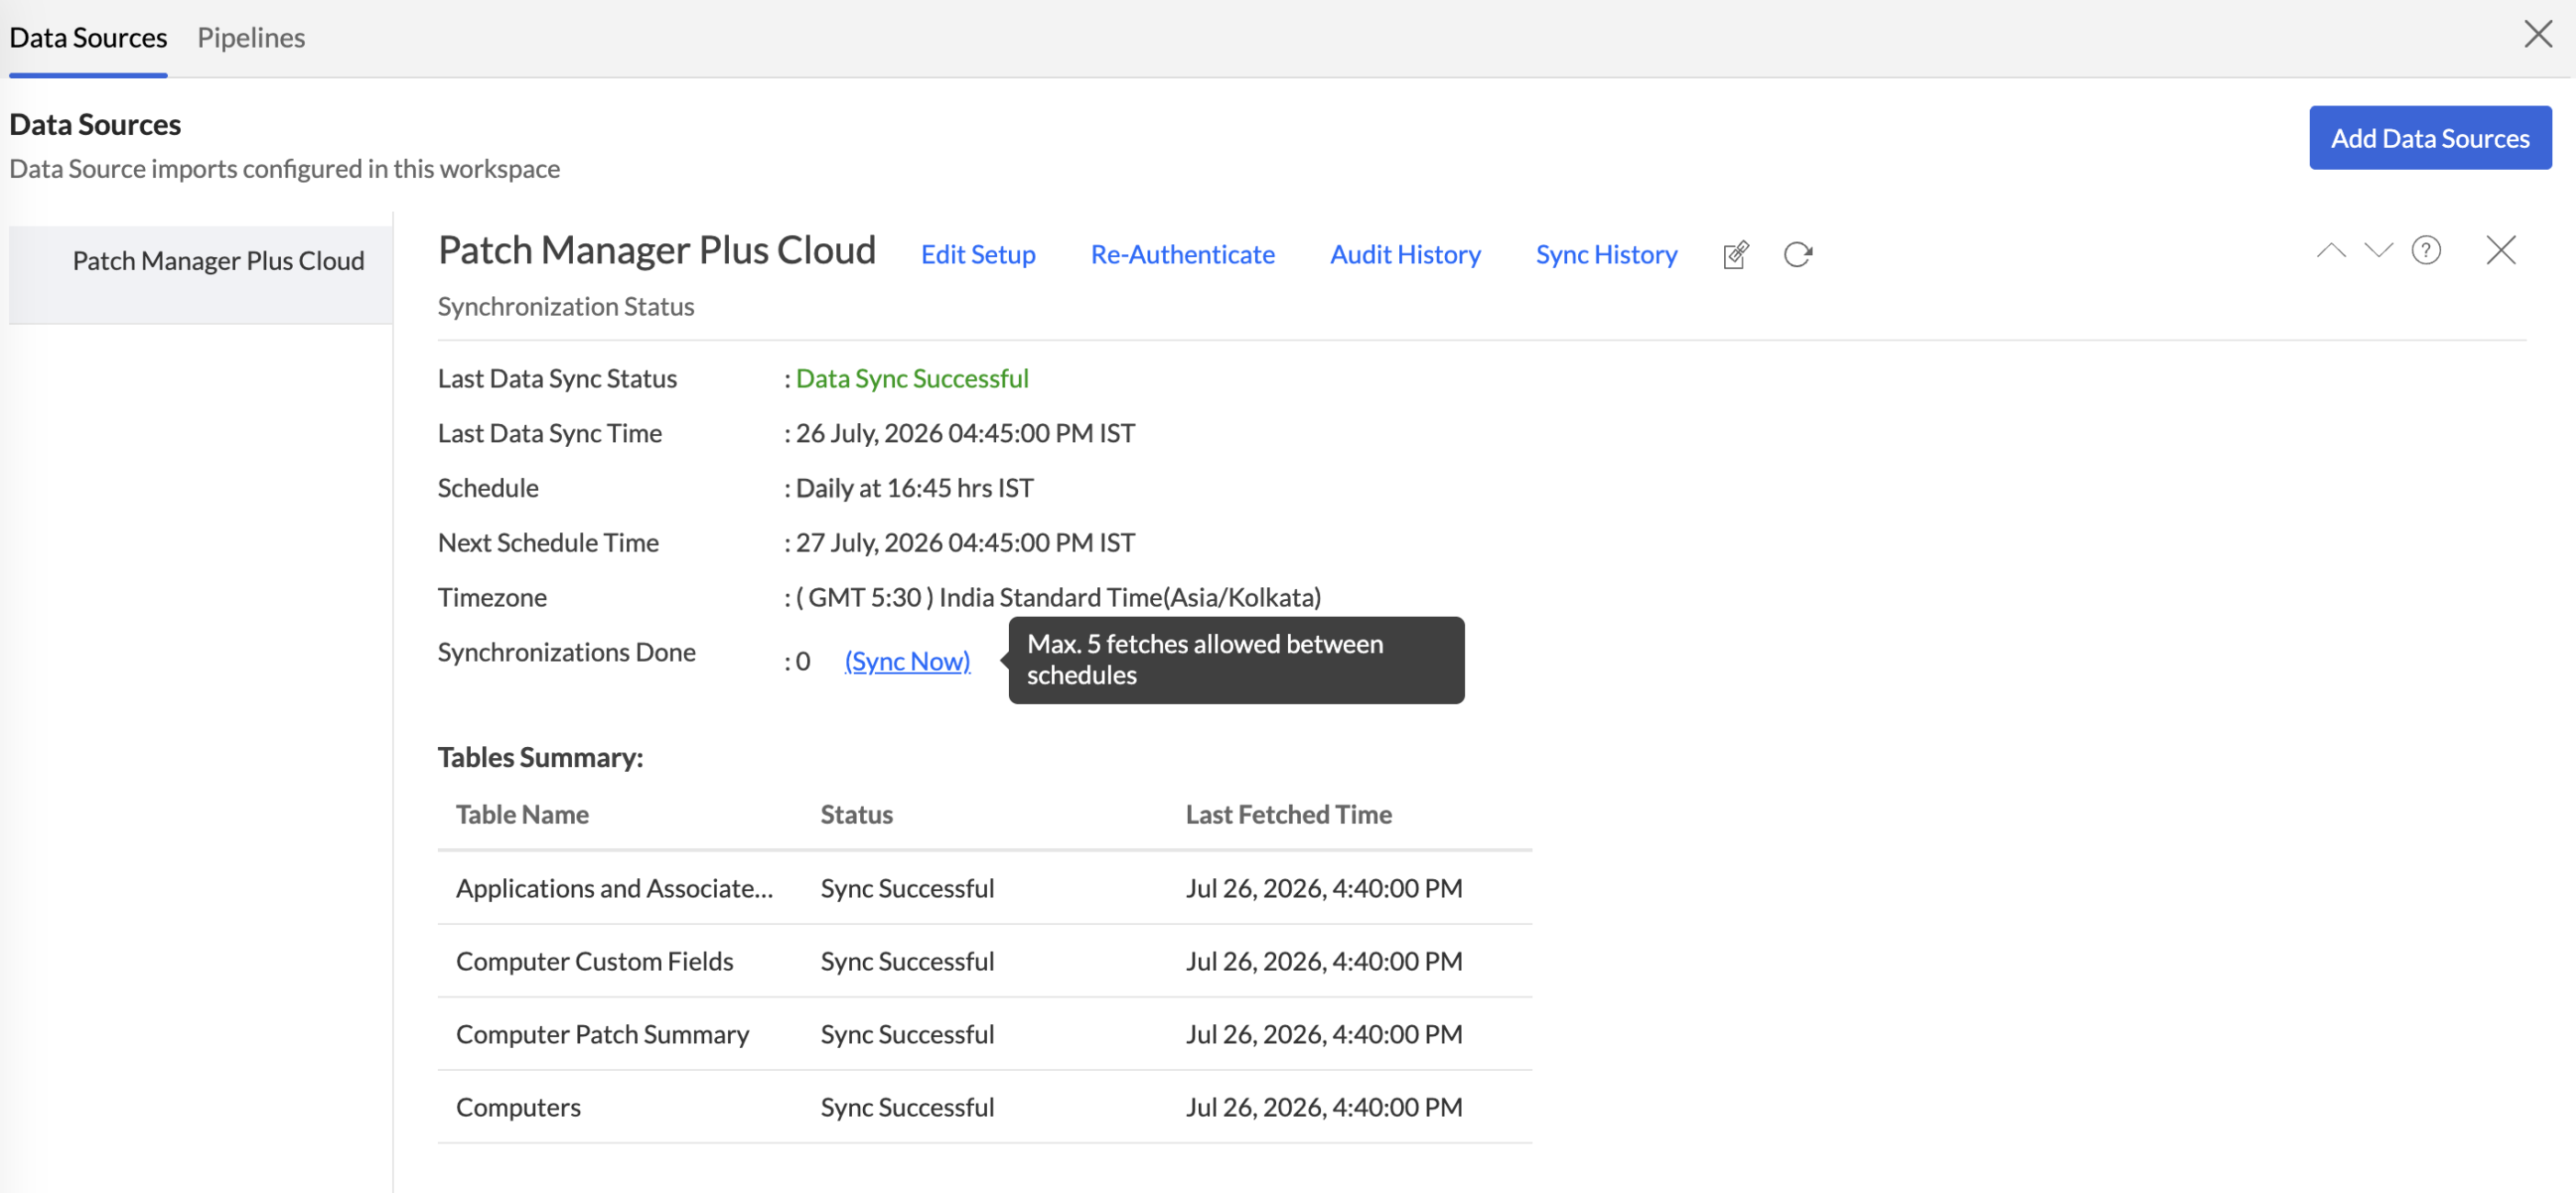2576x1193 pixels.
Task: Click the Last Data Sync Time value
Action: pyautogui.click(x=965, y=433)
